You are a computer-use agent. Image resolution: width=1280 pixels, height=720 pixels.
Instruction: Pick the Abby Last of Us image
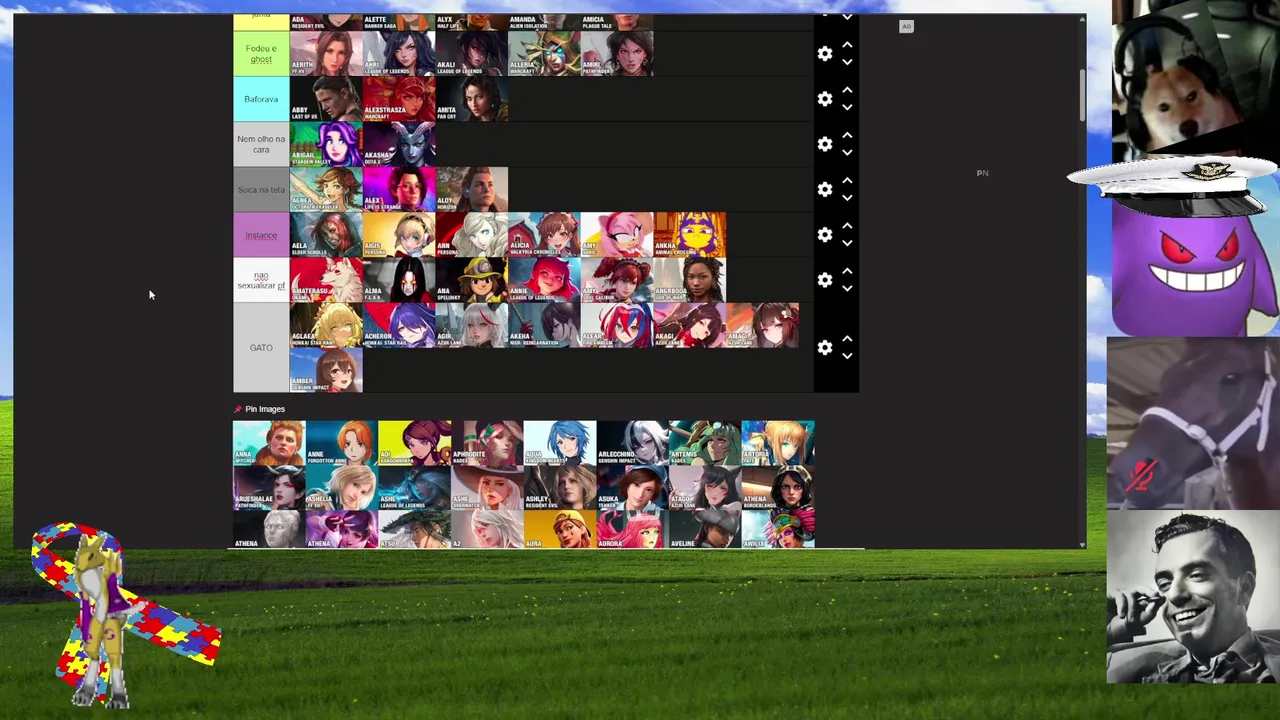(x=326, y=99)
